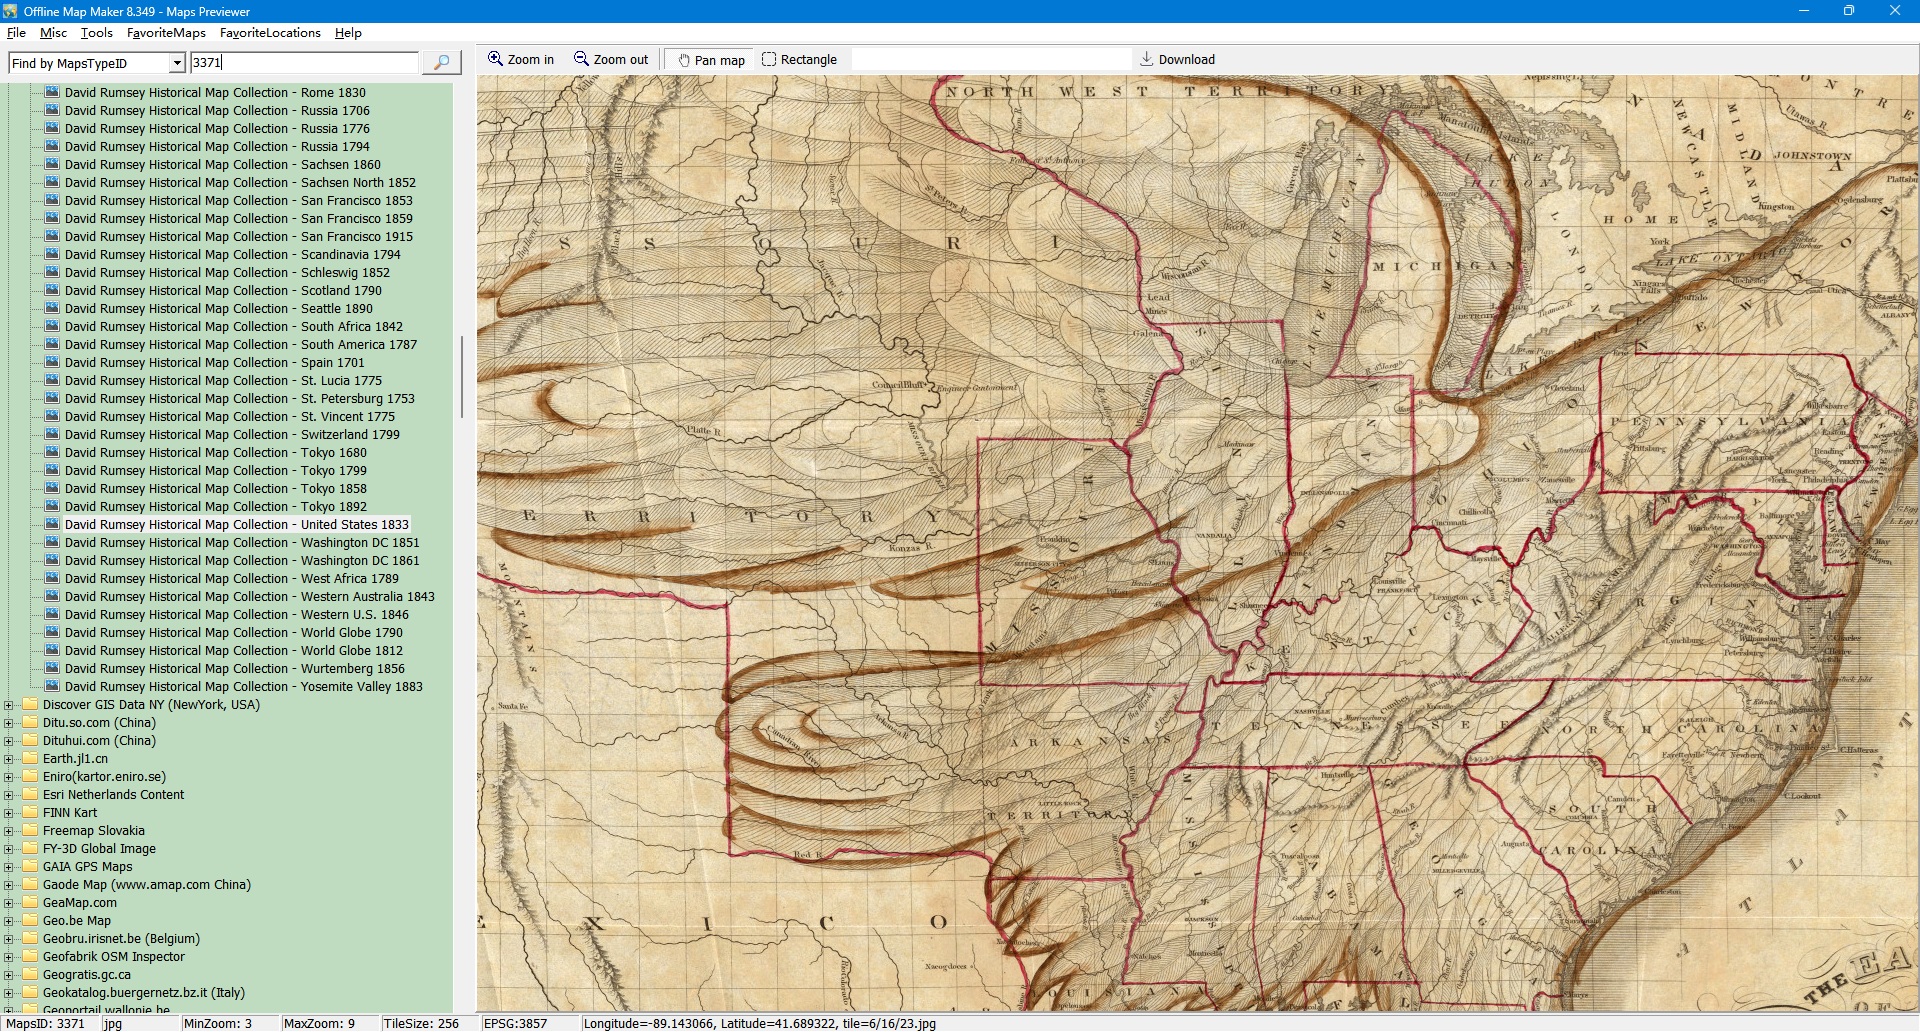Screen dimensions: 1920x1032
Task: Expand the GAIA GPS Maps folder
Action: tap(9, 867)
